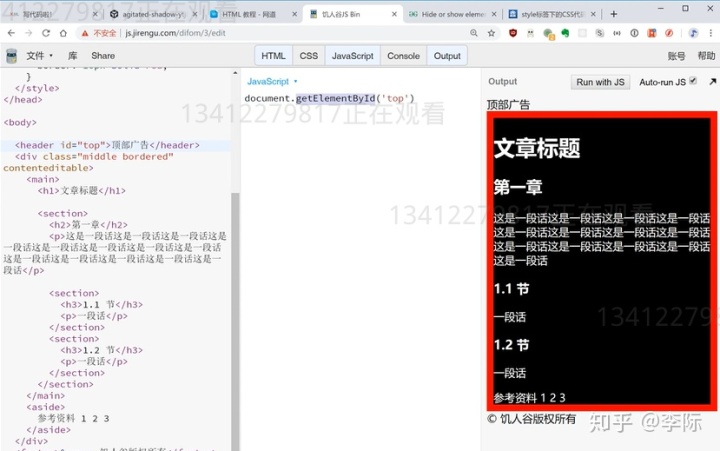Close the HTML 教程 browser tab
Viewport: 720px width, 451px height.
click(x=295, y=14)
